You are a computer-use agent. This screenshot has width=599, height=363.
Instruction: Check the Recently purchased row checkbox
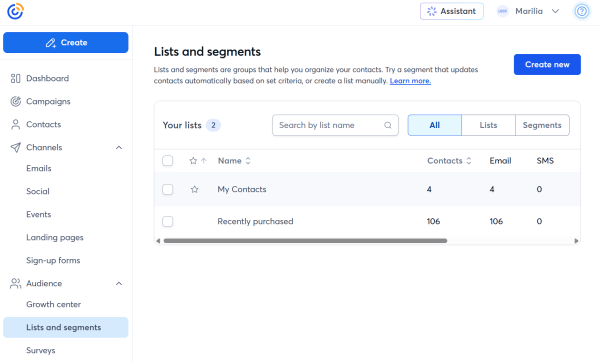point(167,221)
